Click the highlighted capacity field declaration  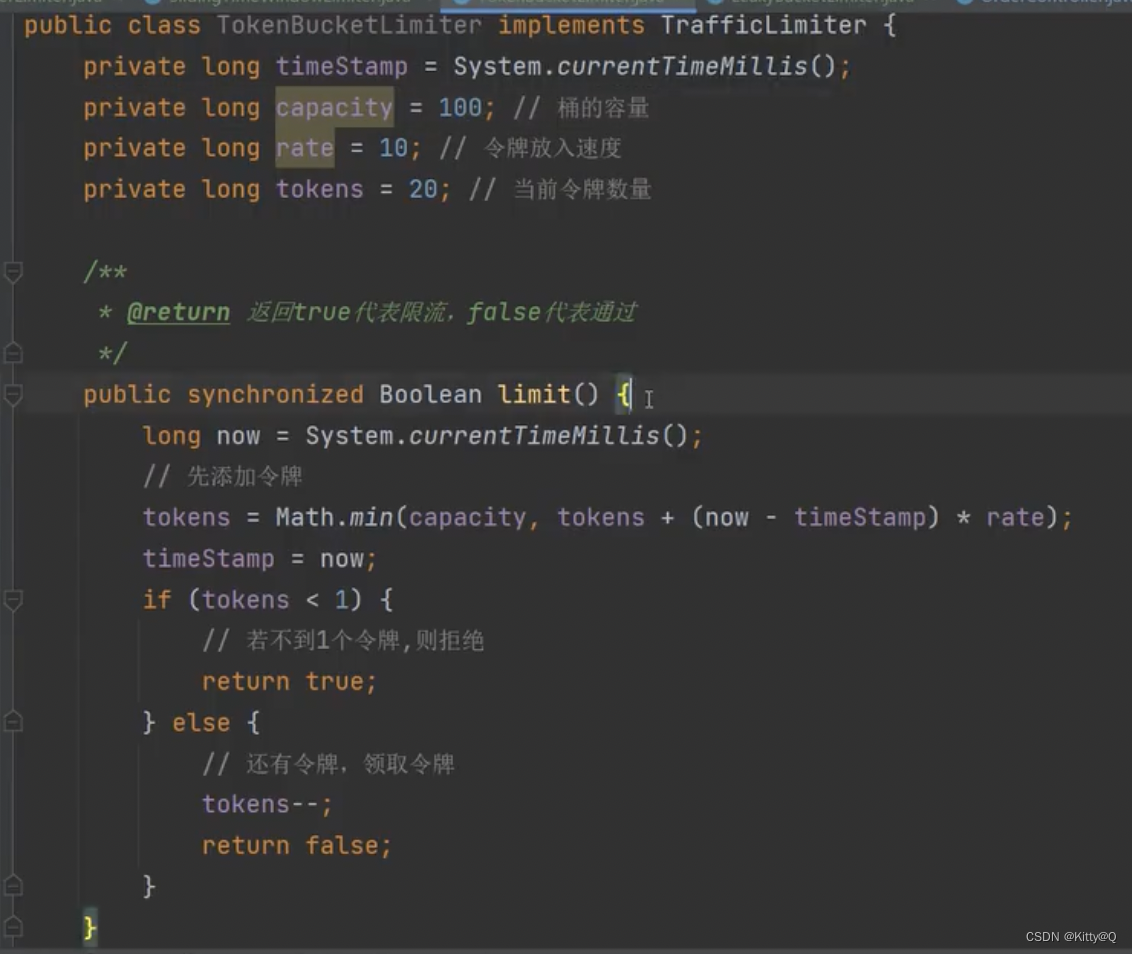(x=334, y=108)
